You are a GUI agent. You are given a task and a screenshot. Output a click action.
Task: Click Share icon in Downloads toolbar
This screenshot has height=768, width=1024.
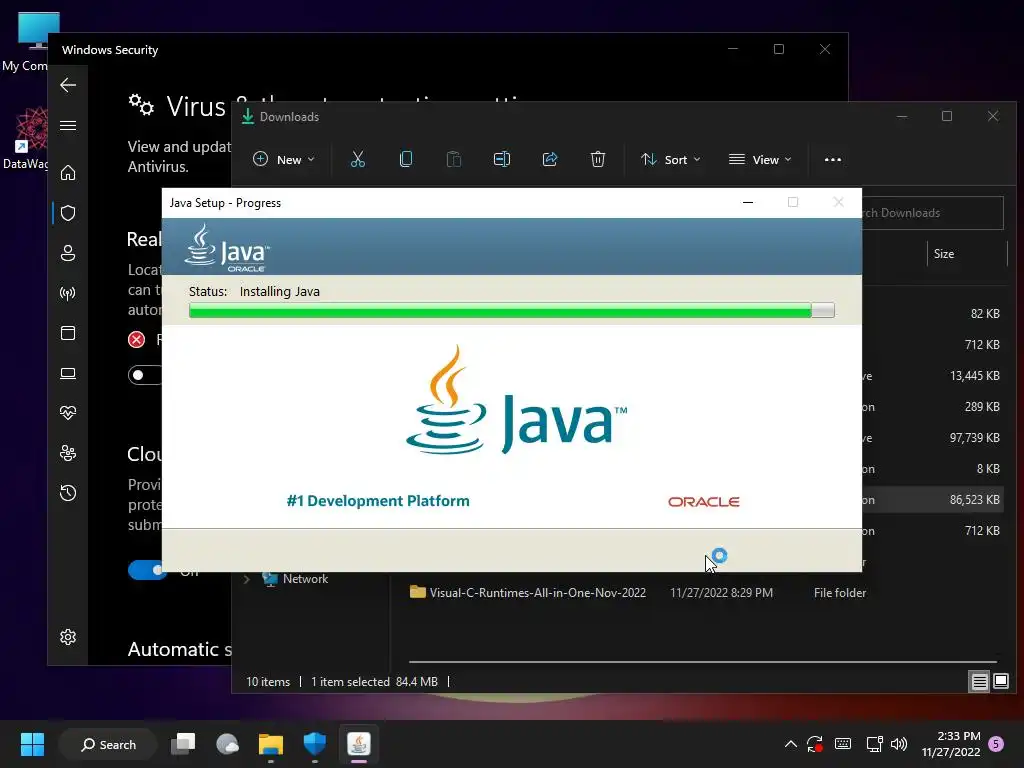pyautogui.click(x=550, y=159)
